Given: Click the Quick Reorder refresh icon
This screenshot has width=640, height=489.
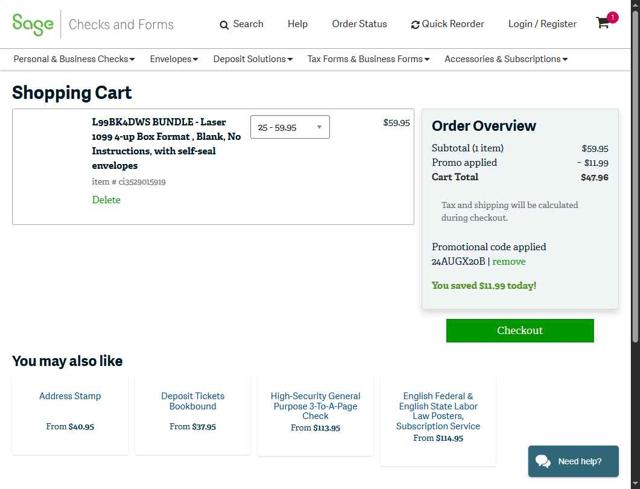Looking at the screenshot, I should [x=415, y=25].
